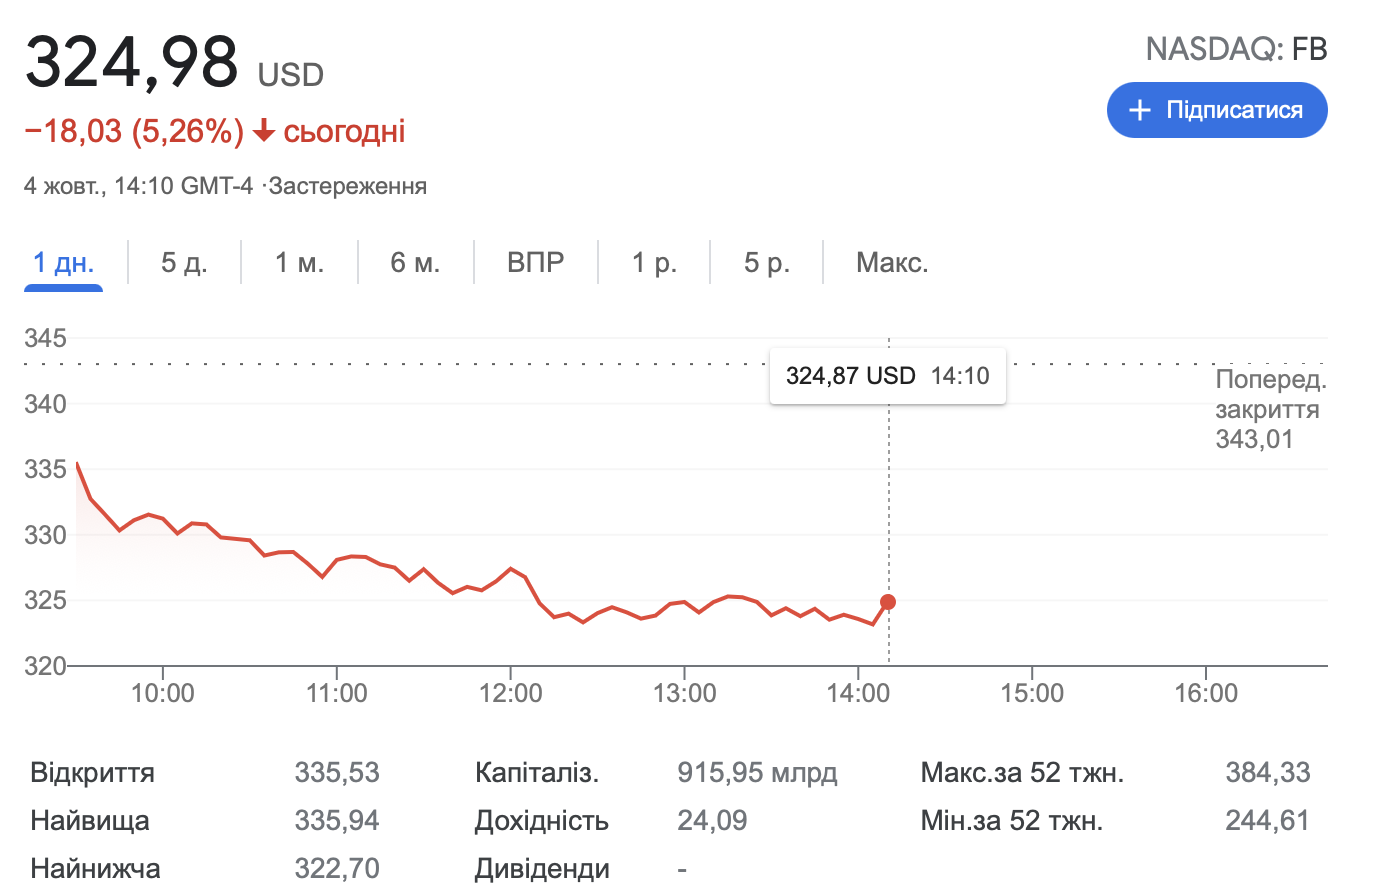Screen dimensions: 1398x894
Task: Click the NASDAQ: FB ticker label
Action: [x=1236, y=49]
